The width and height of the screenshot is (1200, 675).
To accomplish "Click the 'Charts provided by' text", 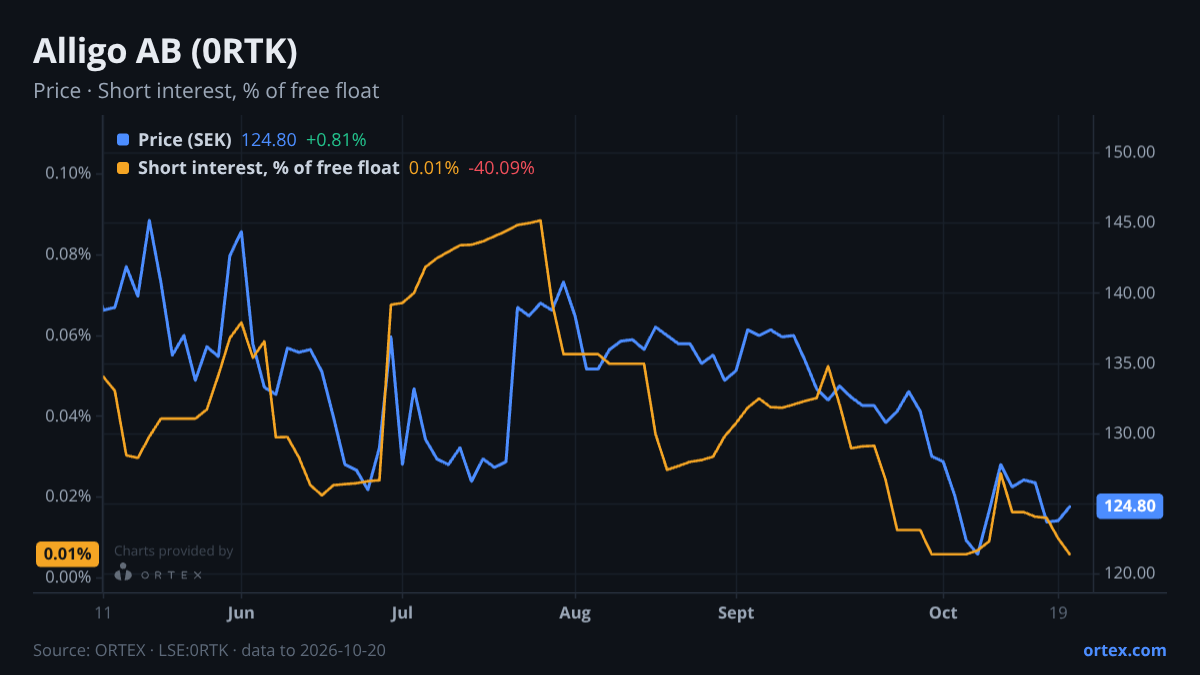I will 174,551.
